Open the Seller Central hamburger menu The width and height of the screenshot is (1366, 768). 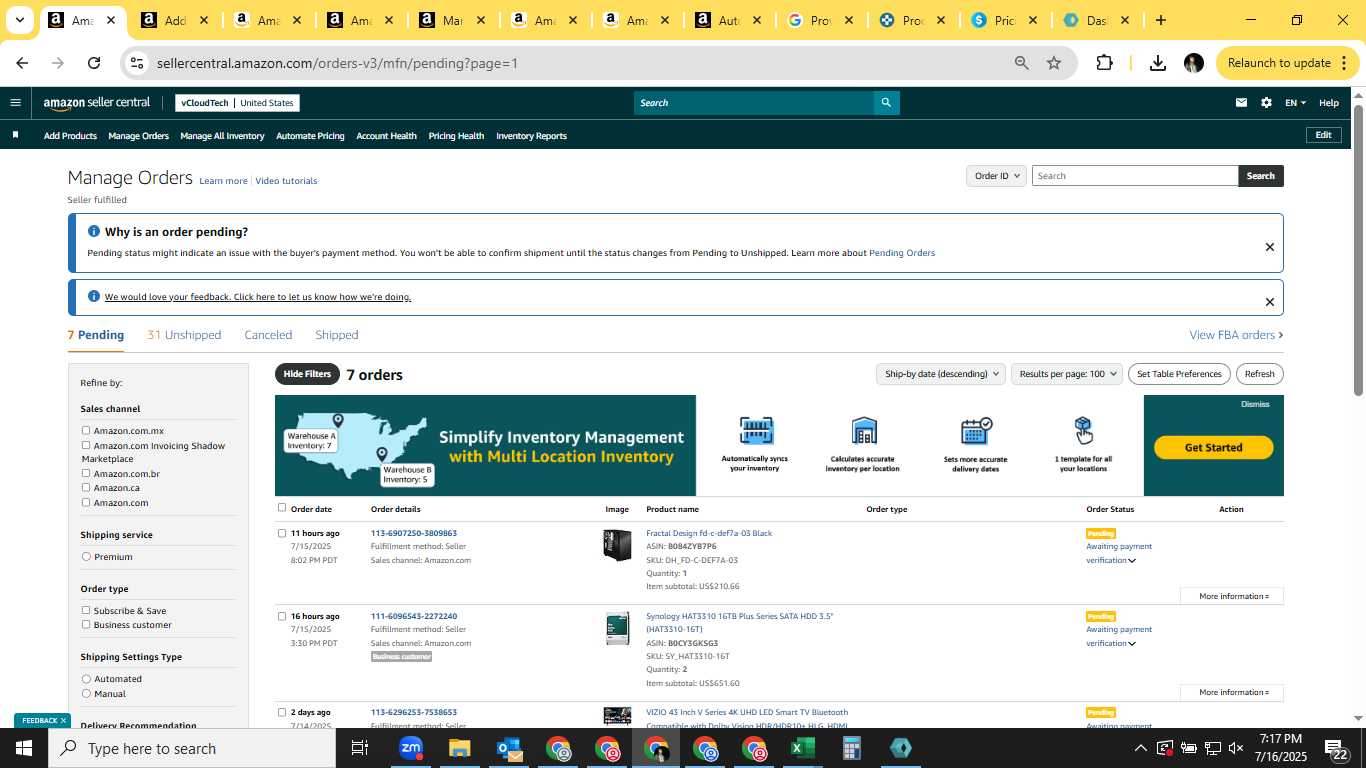[15, 102]
